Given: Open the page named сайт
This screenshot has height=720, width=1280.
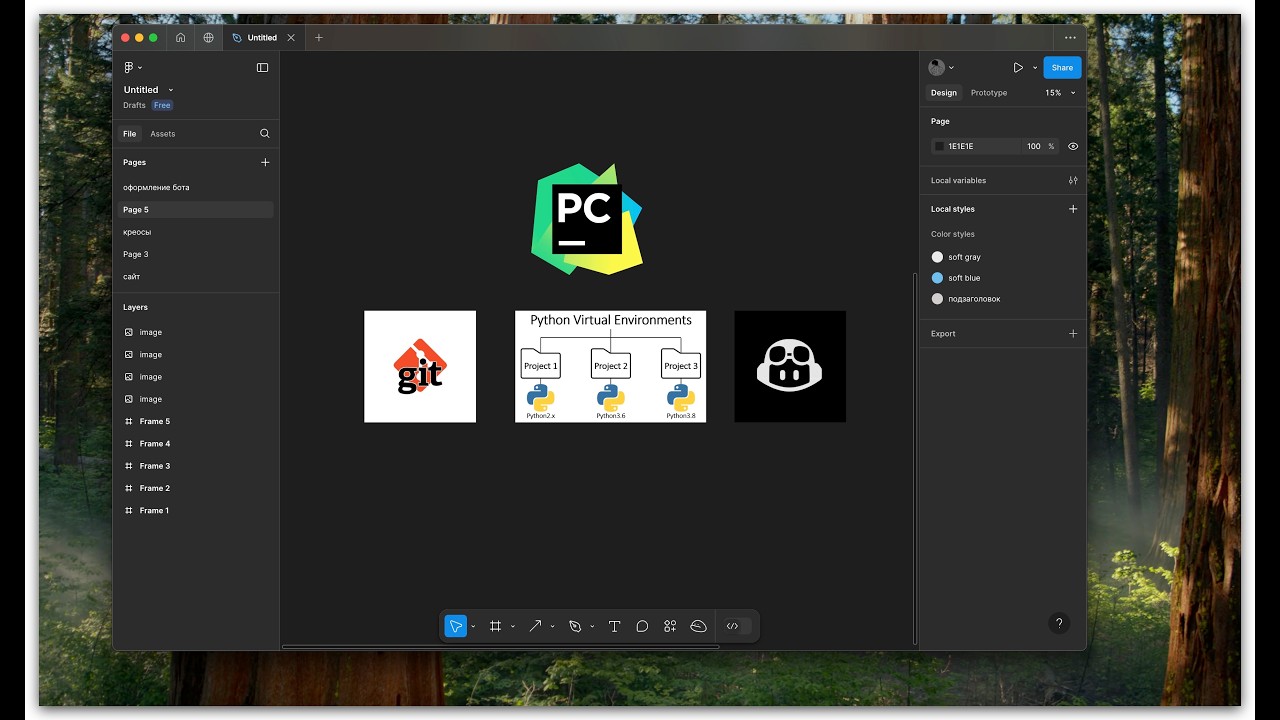Looking at the screenshot, I should click(132, 276).
